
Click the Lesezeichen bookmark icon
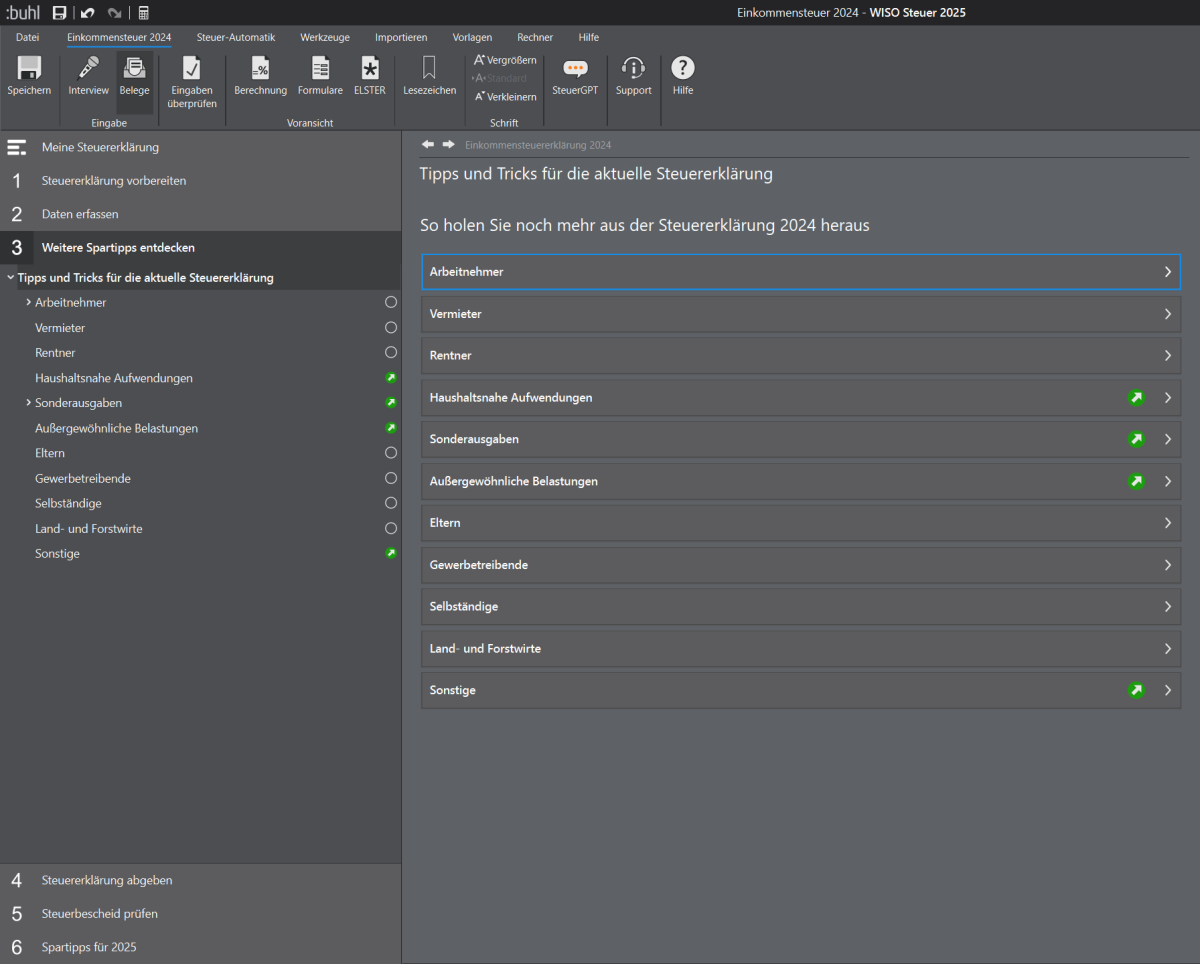(x=429, y=68)
